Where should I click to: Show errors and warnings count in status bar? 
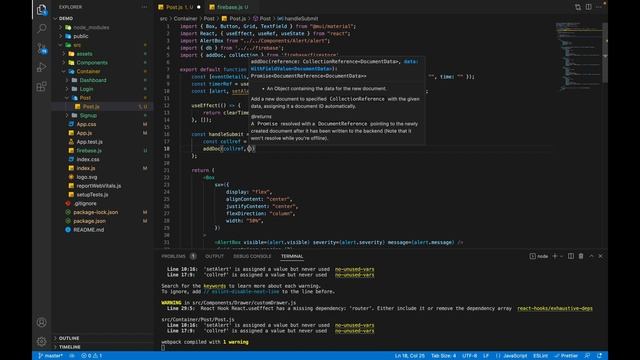[x=91, y=356]
